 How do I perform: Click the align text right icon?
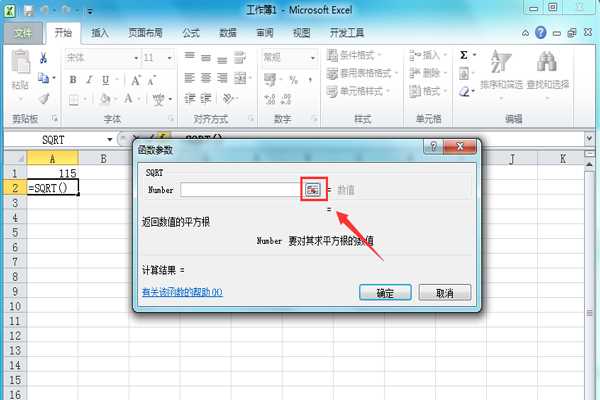(x=222, y=78)
